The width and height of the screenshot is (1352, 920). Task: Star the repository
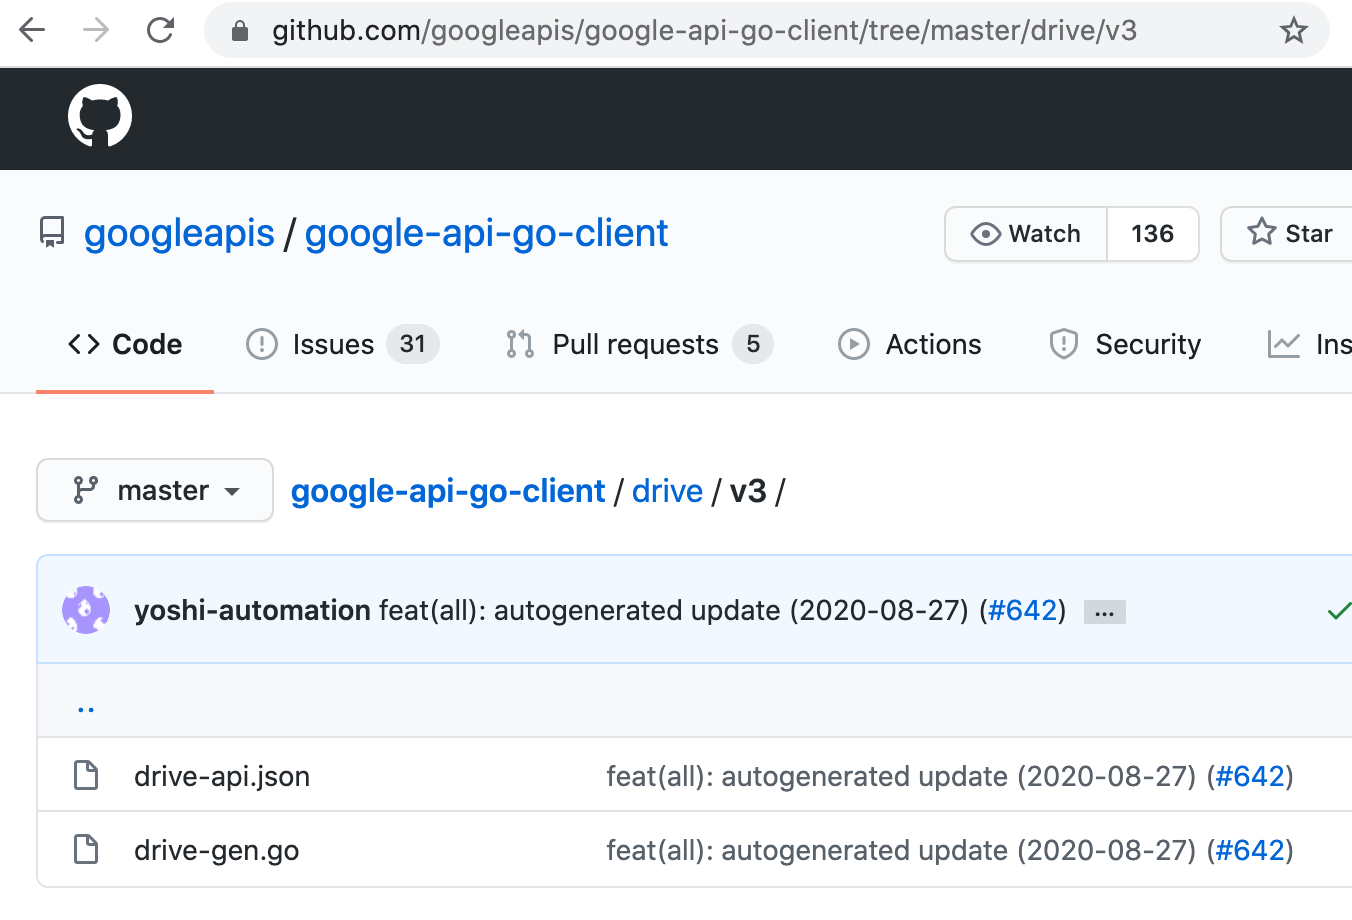click(1287, 234)
